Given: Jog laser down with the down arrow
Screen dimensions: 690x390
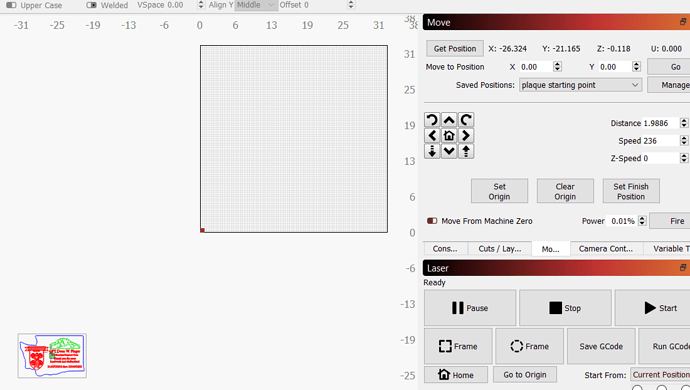Looking at the screenshot, I should [x=449, y=151].
